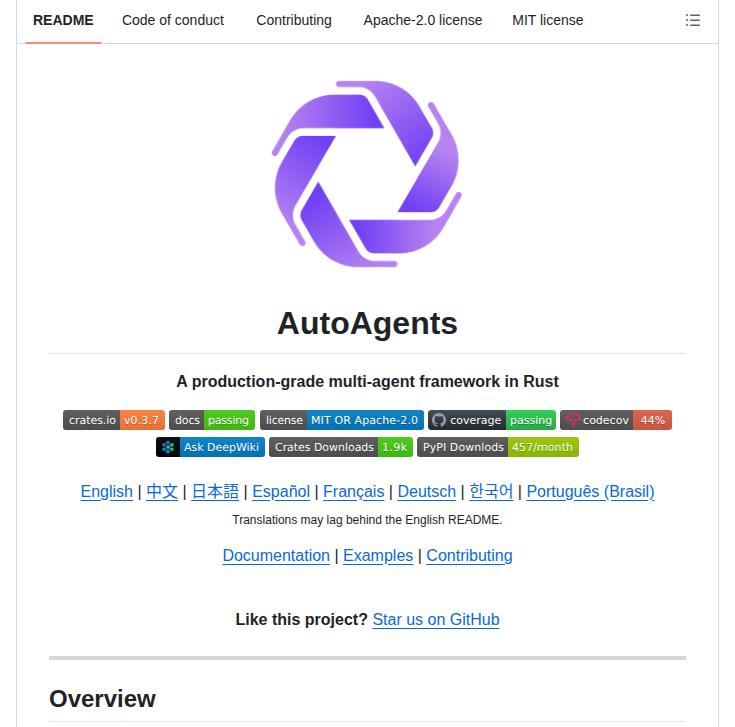The image size is (735, 727).
Task: Open the 日本語 translation link
Action: 215,492
